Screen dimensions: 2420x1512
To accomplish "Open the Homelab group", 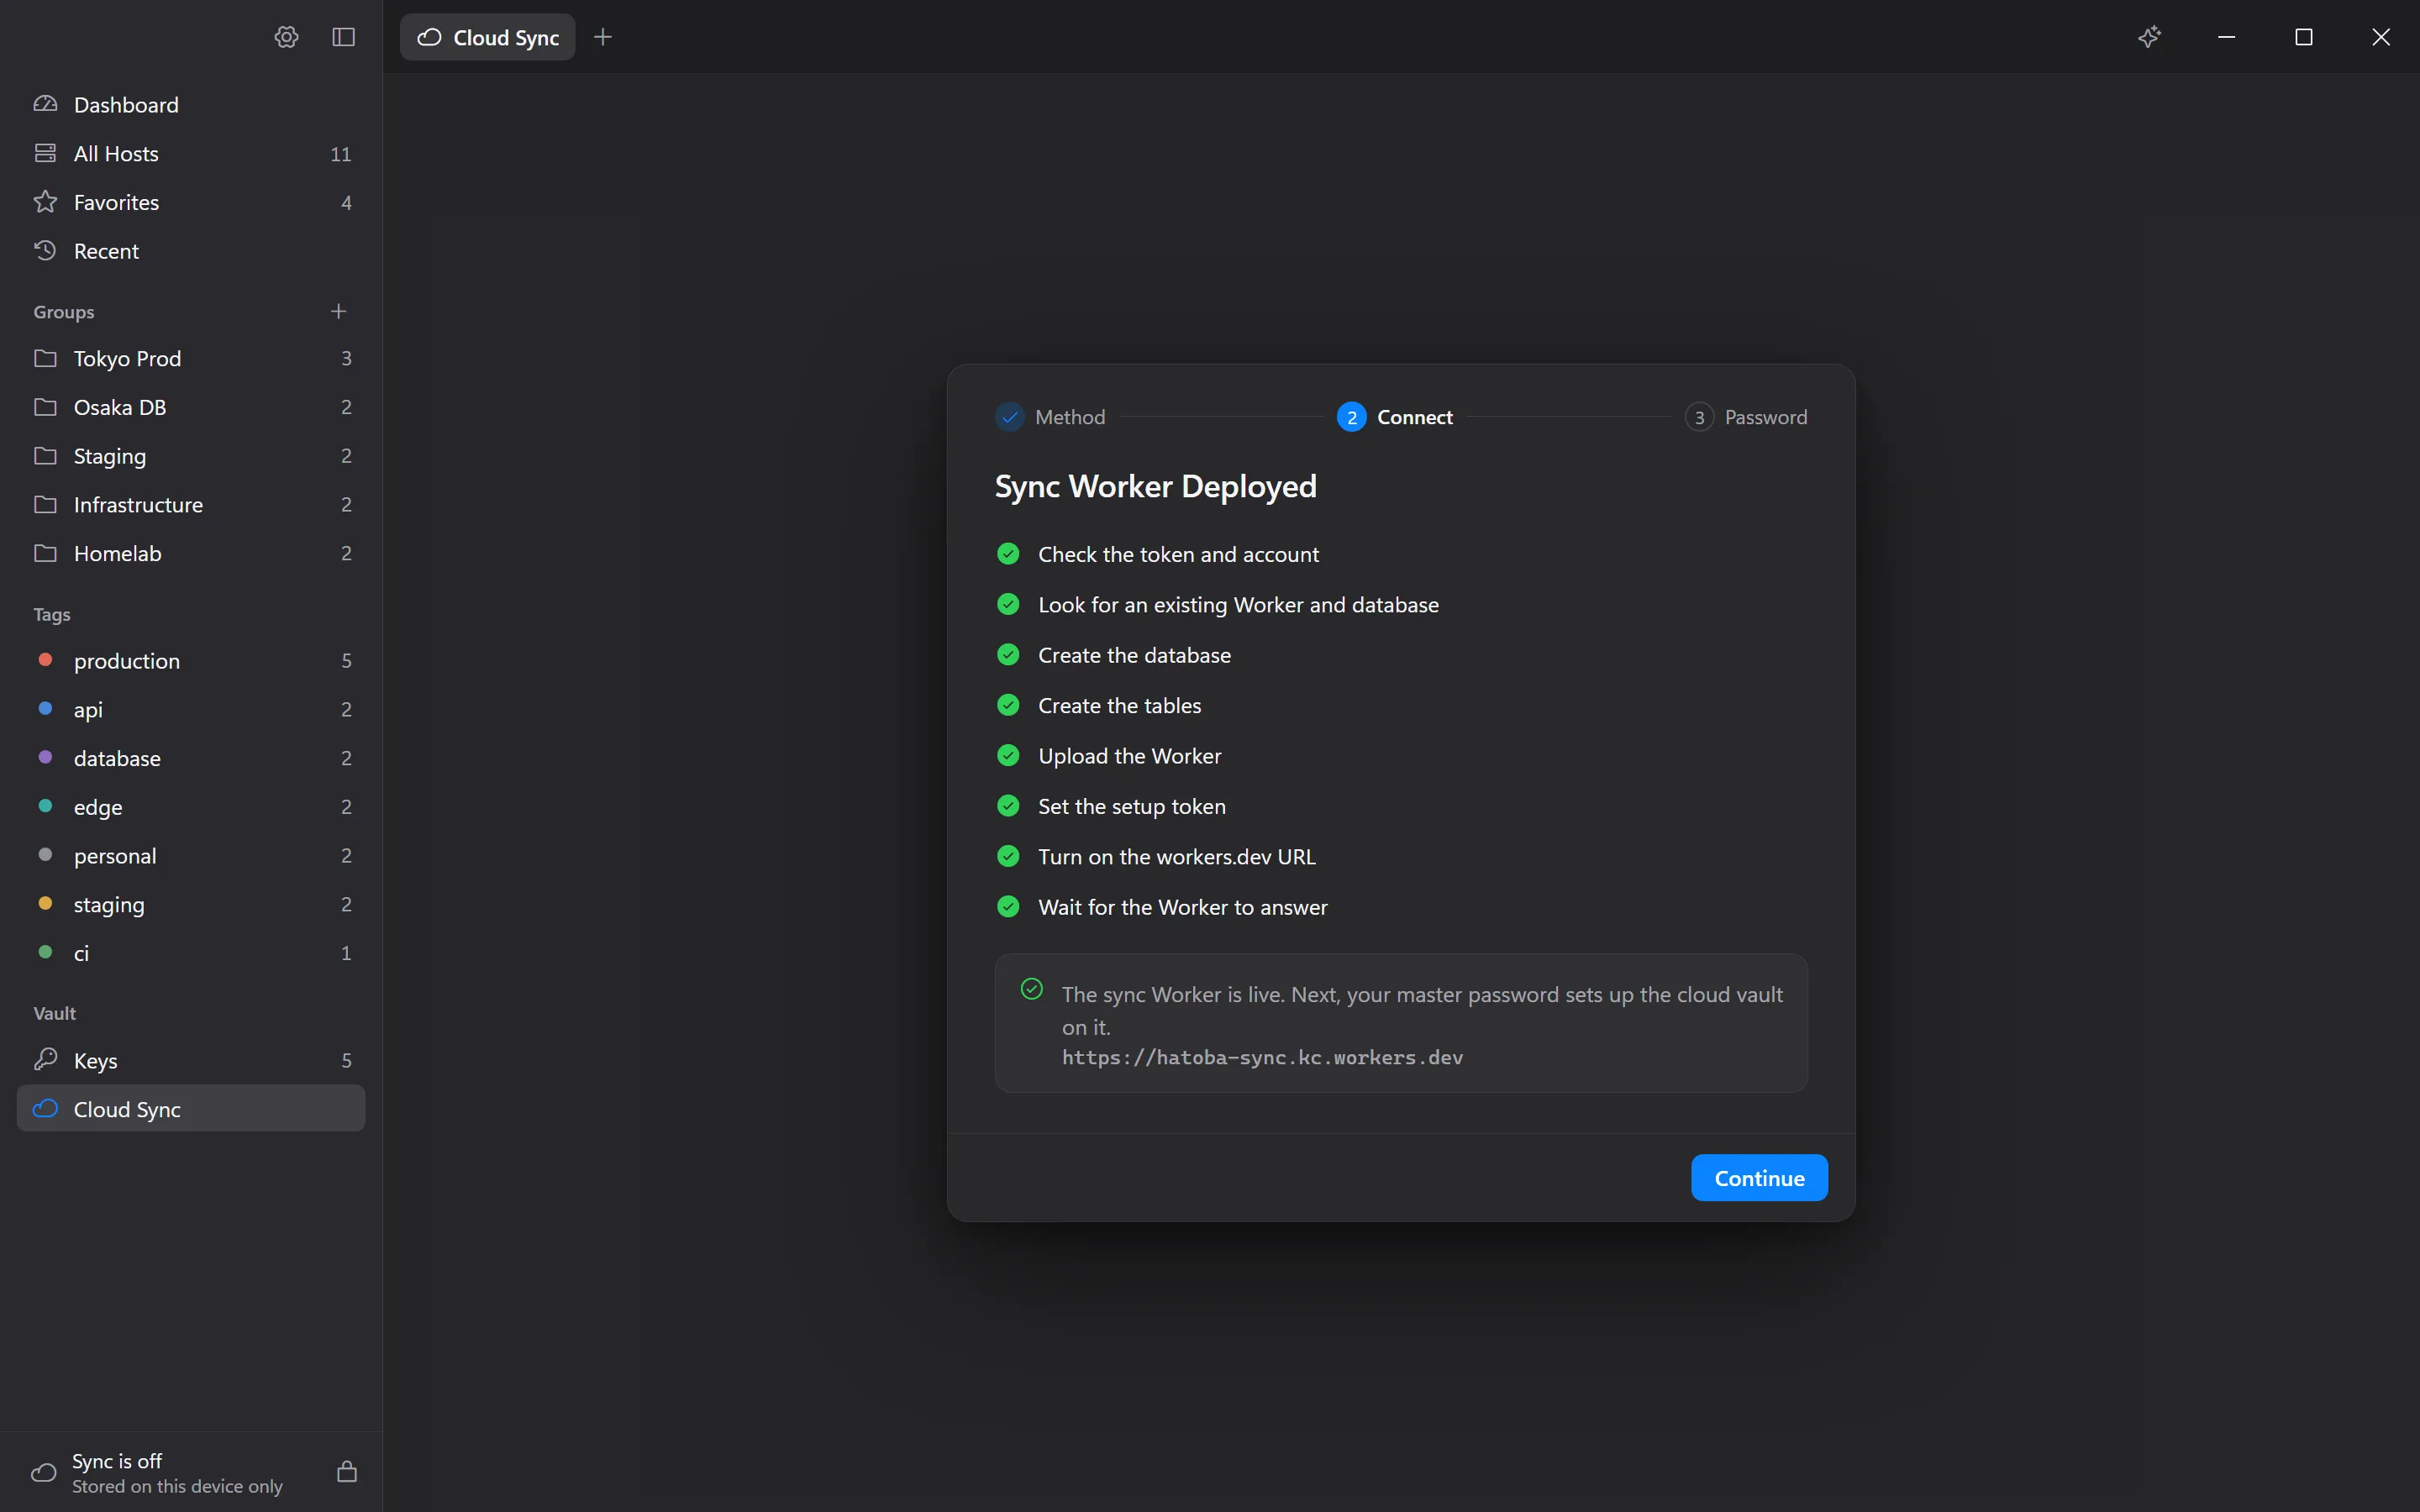I will click(x=191, y=553).
